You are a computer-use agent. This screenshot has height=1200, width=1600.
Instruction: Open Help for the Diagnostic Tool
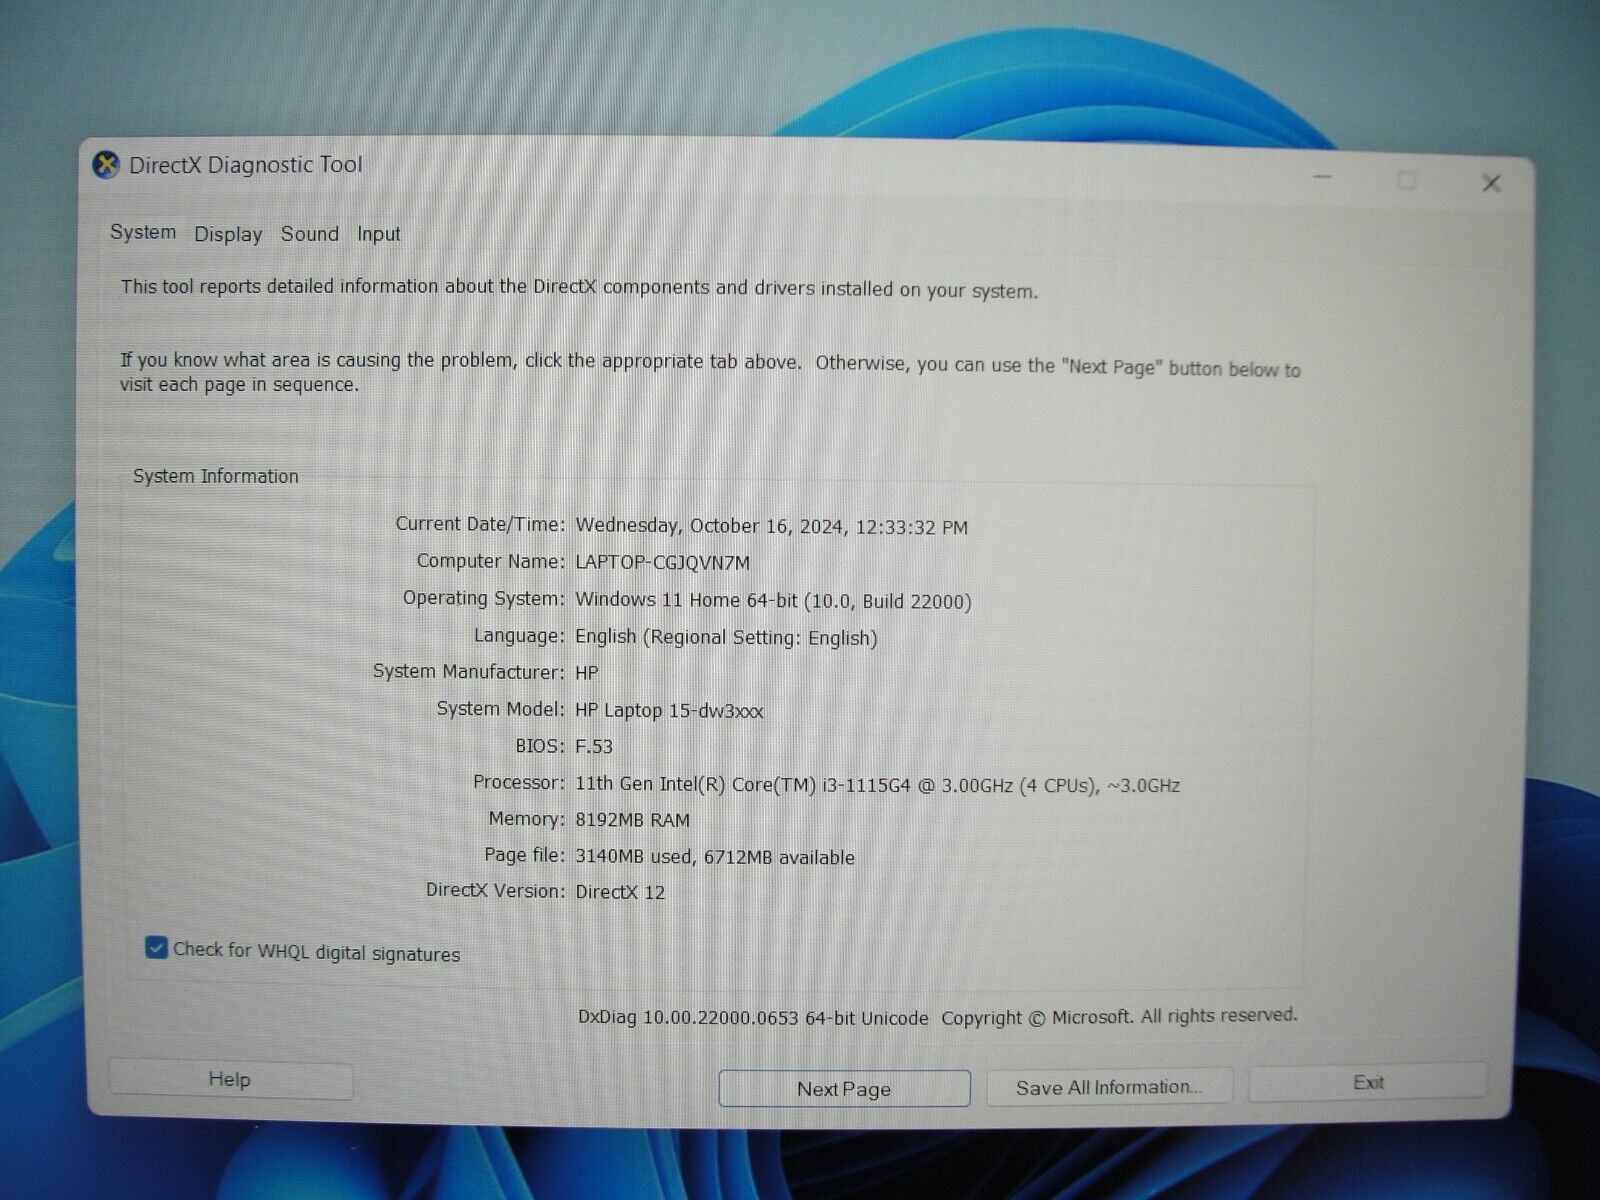(231, 1080)
